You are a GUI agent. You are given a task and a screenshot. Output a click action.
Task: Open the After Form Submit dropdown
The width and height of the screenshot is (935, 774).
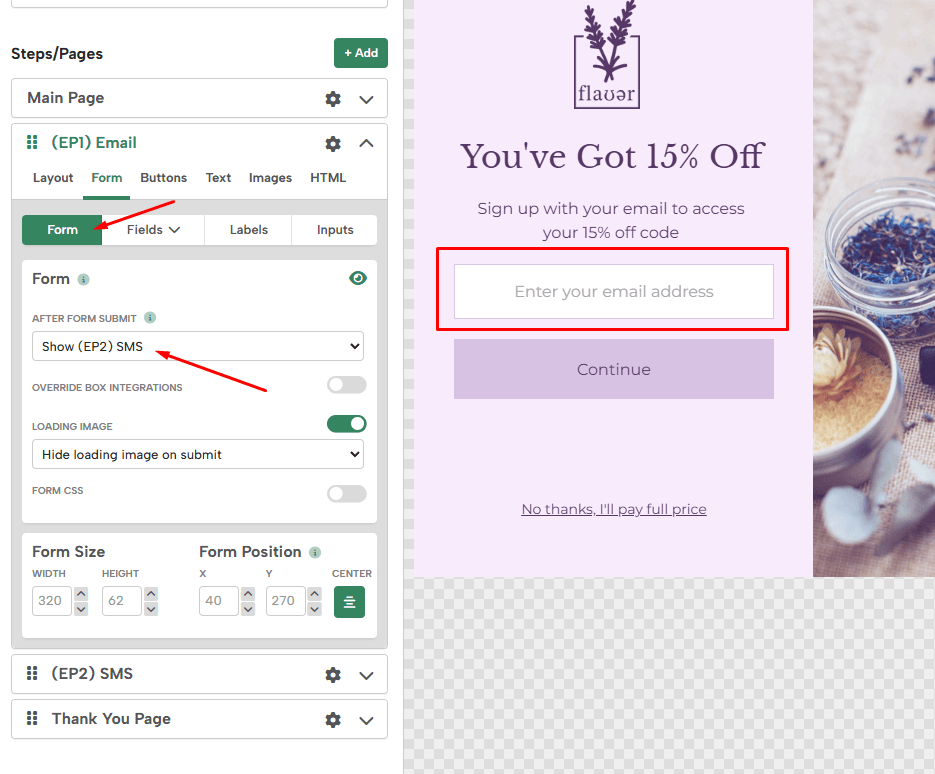click(x=197, y=346)
